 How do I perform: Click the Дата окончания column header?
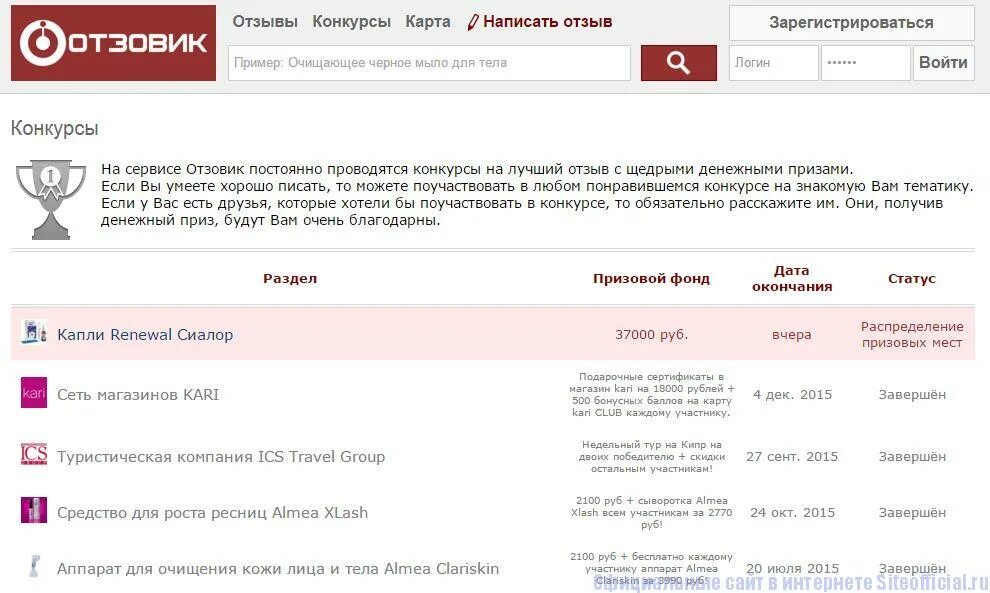coord(792,279)
